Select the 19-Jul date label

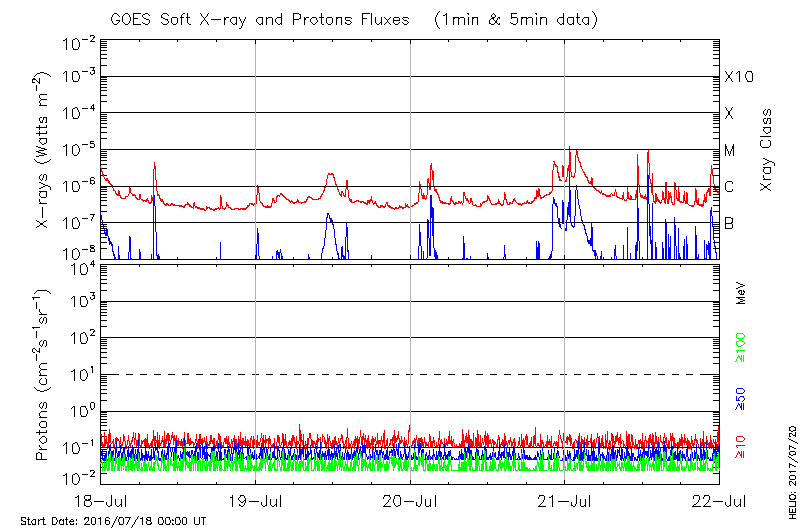coord(255,499)
